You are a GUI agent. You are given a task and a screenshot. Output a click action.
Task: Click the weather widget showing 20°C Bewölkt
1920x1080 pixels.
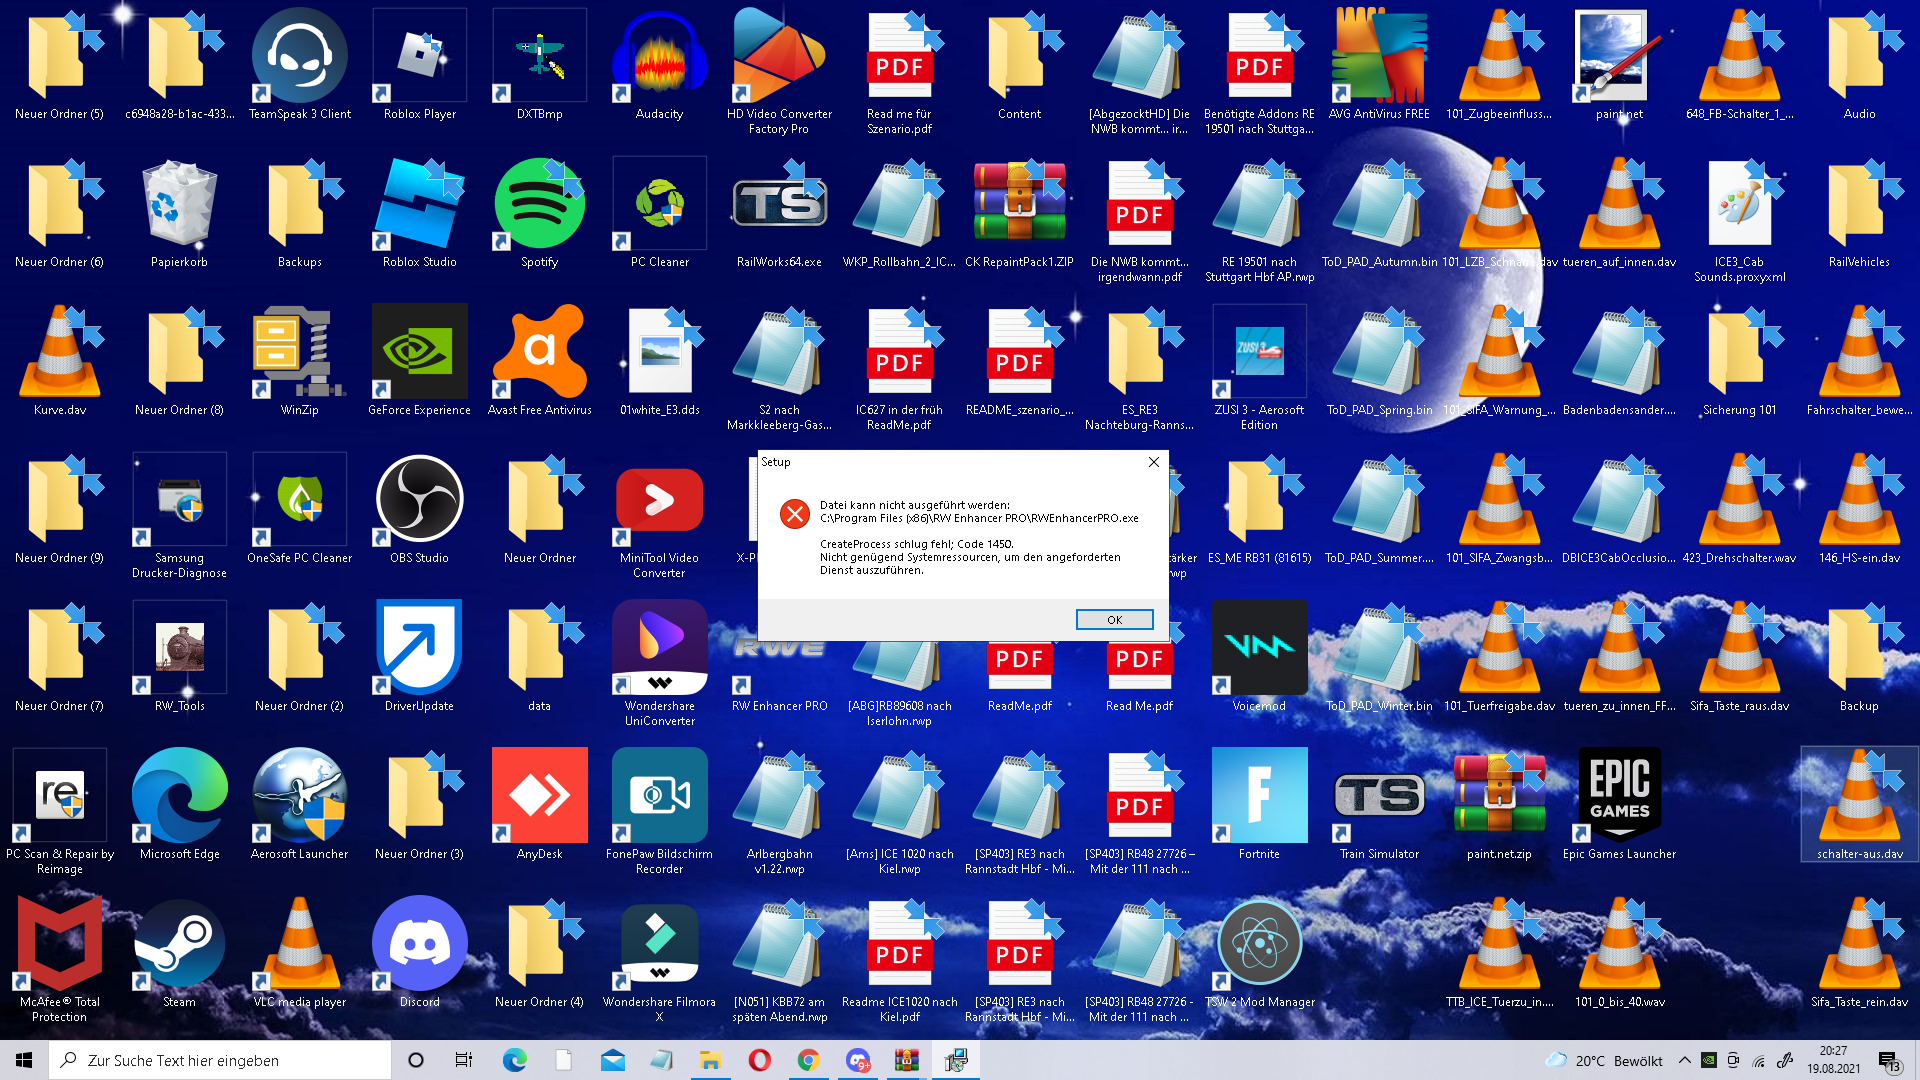(x=1603, y=1060)
